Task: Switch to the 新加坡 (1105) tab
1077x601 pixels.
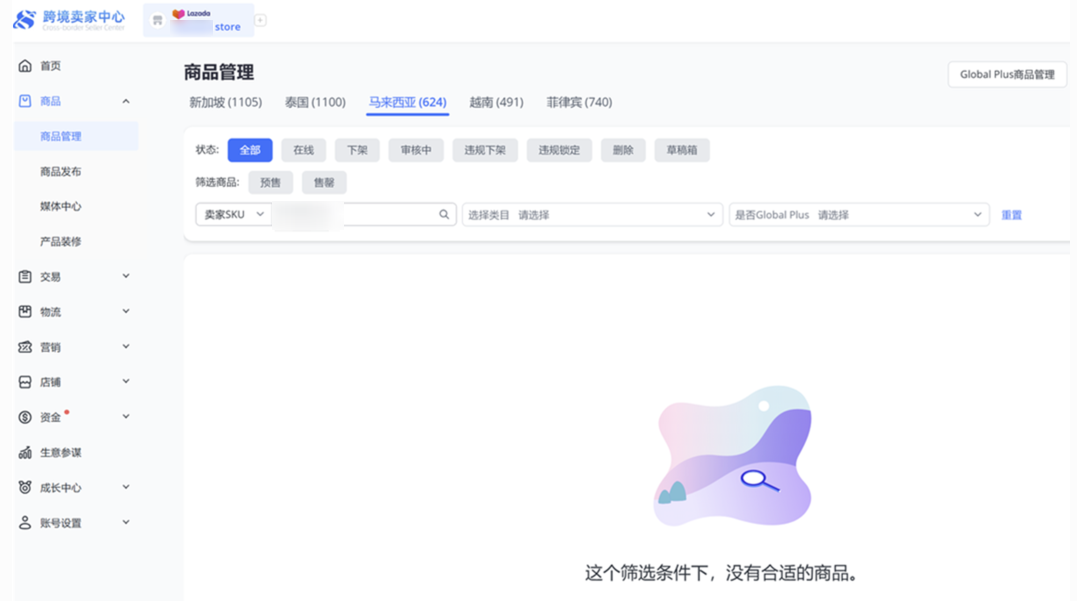Action: (225, 102)
